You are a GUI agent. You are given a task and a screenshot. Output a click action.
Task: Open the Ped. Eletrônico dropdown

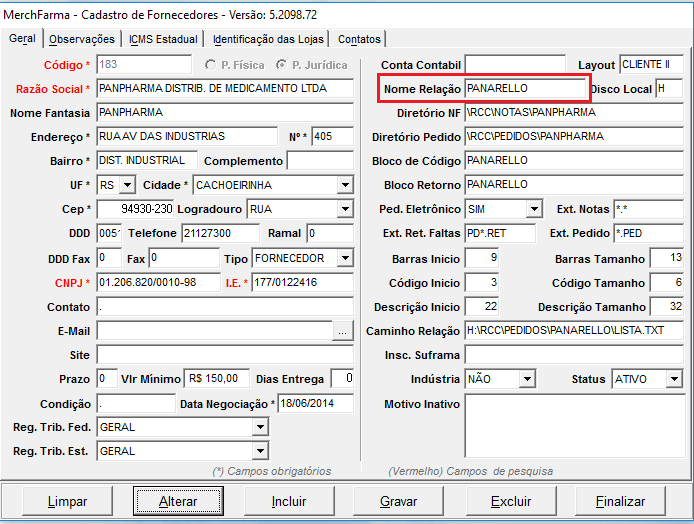pyautogui.click(x=534, y=210)
